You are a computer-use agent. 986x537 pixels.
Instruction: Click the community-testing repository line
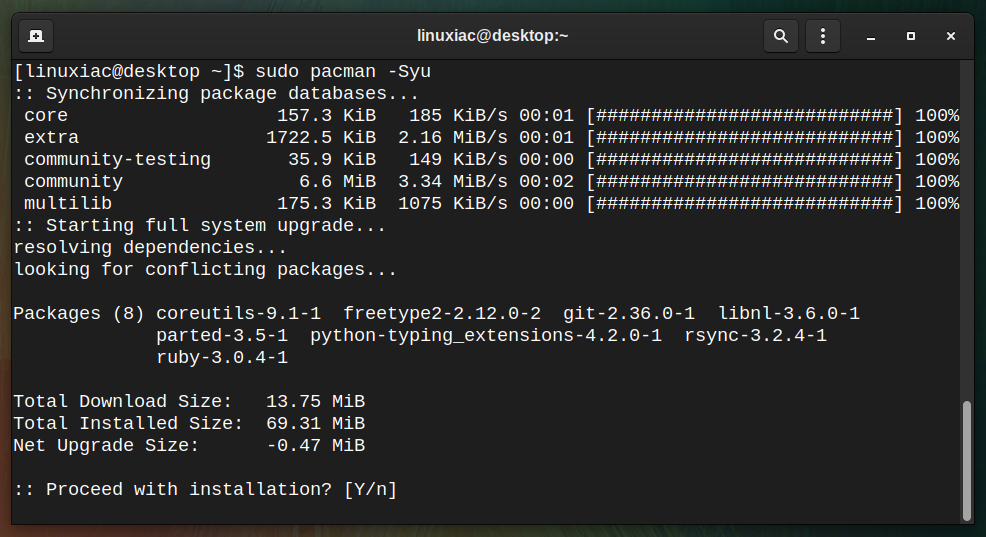487,160
